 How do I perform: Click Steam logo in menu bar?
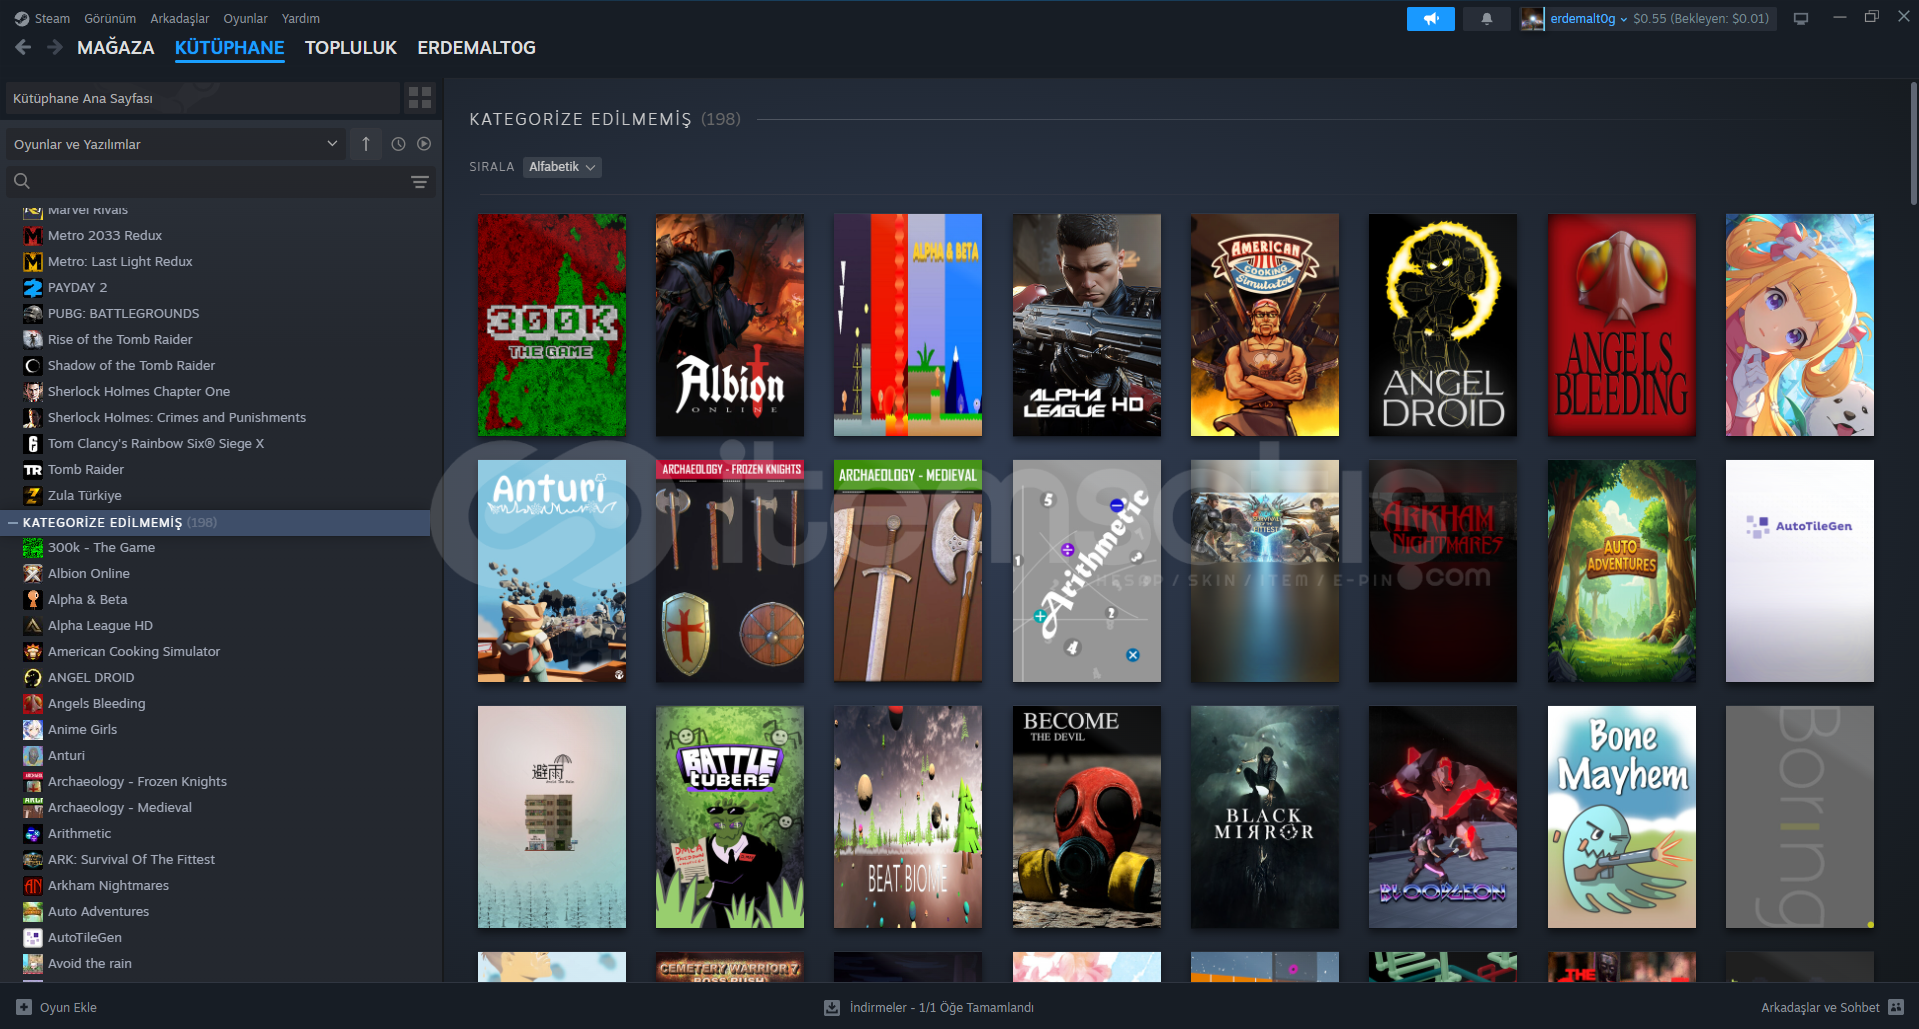[x=22, y=19]
